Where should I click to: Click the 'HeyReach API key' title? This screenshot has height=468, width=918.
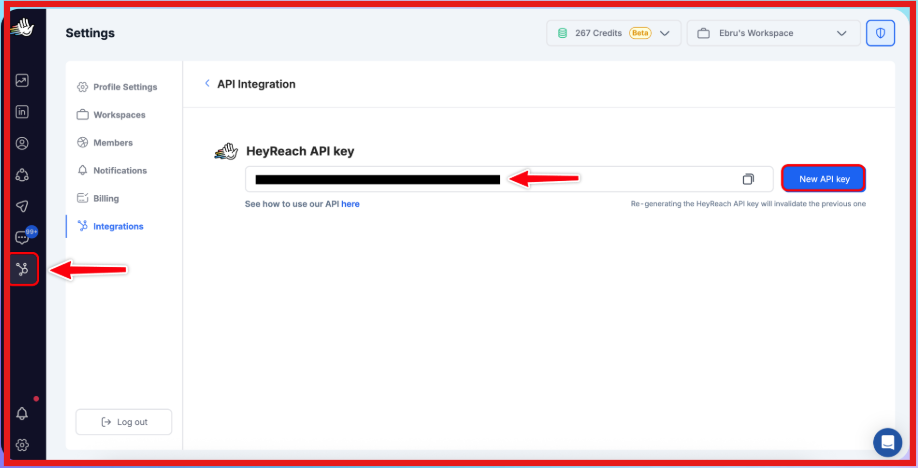tap(300, 151)
